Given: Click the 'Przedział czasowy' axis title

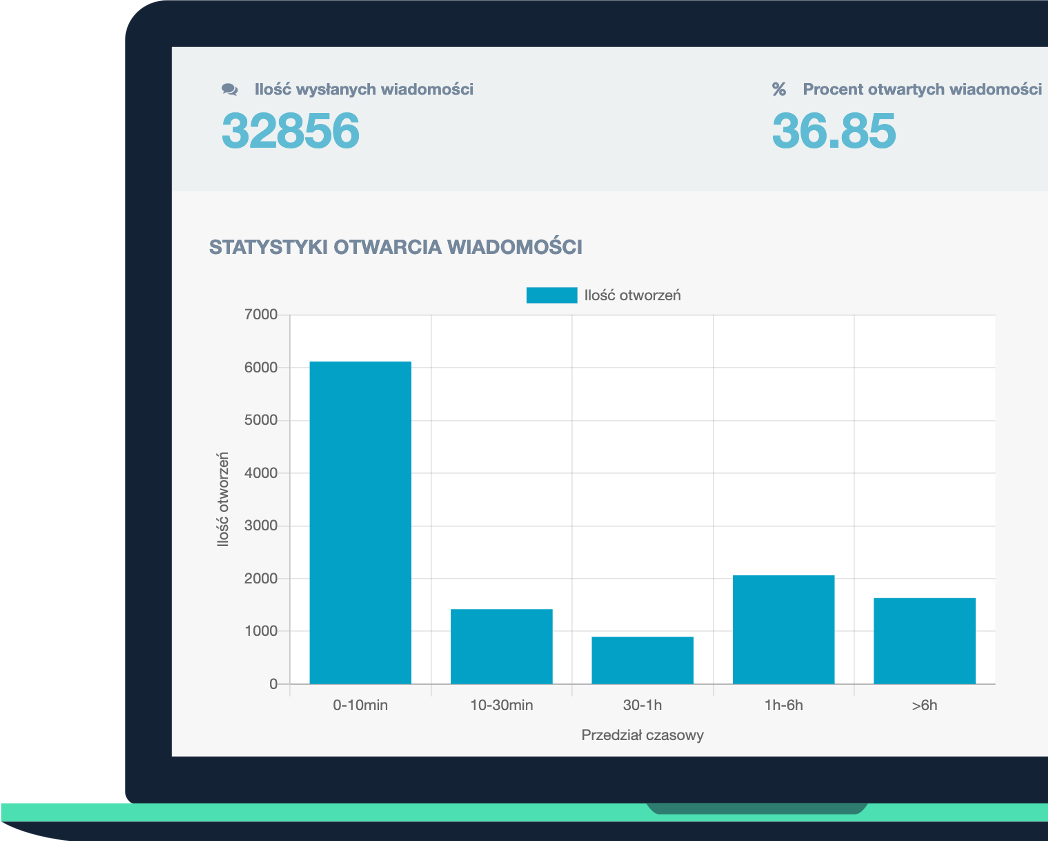Looking at the screenshot, I should click(x=642, y=735).
